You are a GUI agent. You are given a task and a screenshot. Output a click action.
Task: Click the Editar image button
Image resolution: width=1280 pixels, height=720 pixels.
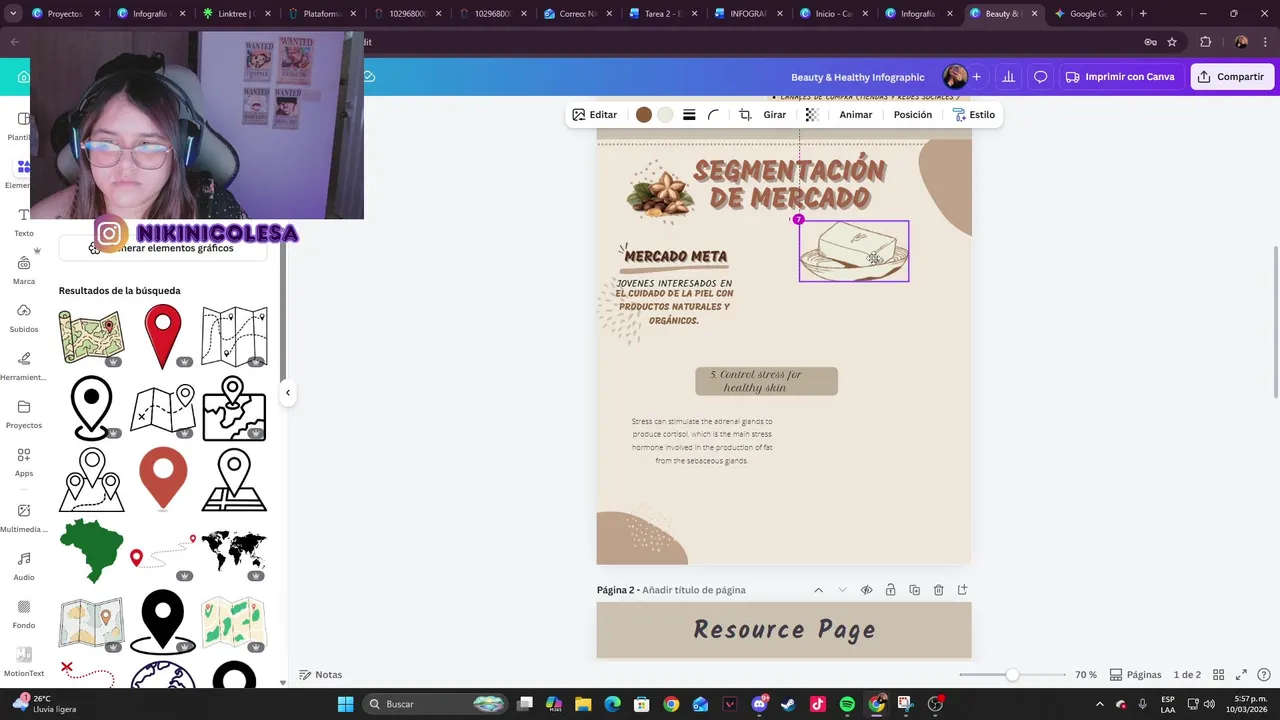[x=594, y=115]
